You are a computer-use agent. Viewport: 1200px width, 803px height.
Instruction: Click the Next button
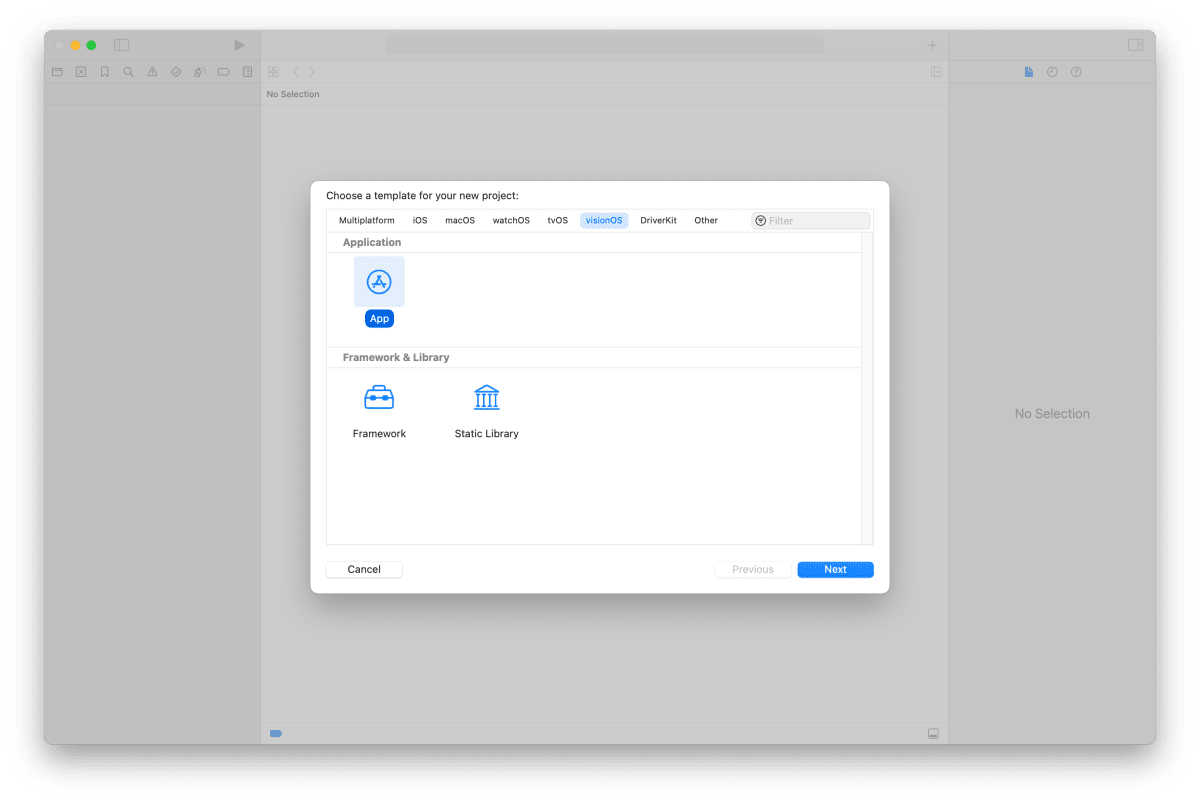(835, 569)
